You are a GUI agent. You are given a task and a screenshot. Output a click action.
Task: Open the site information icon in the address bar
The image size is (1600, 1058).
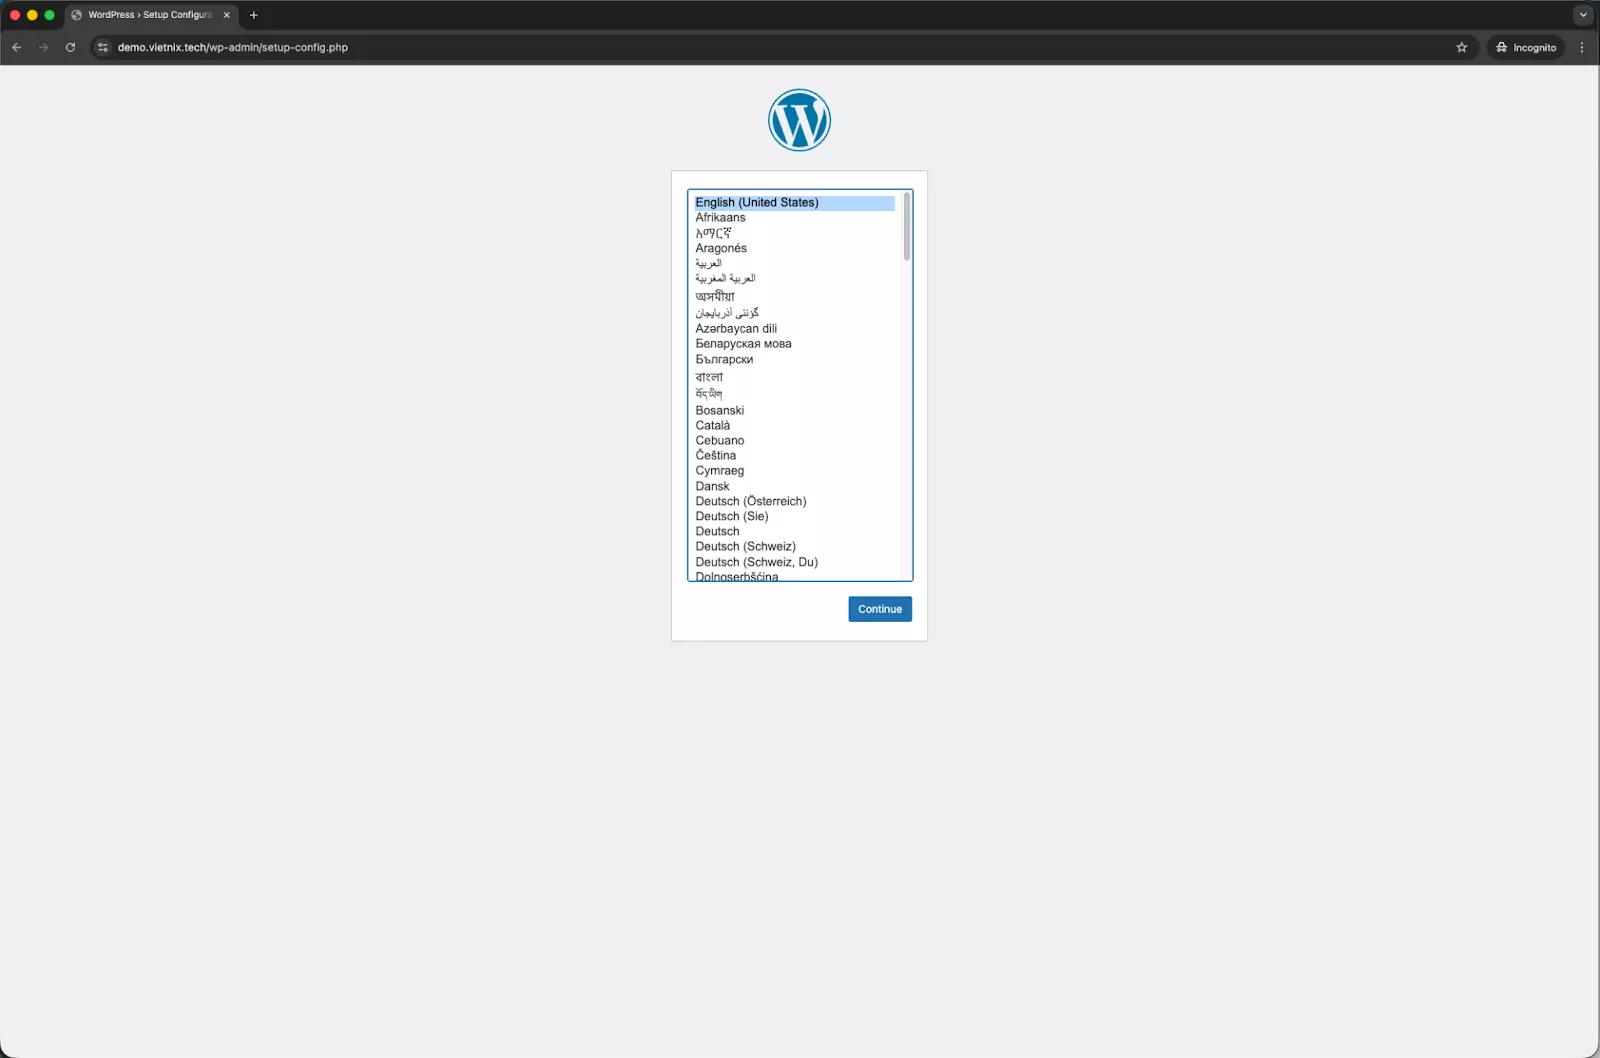click(x=103, y=47)
